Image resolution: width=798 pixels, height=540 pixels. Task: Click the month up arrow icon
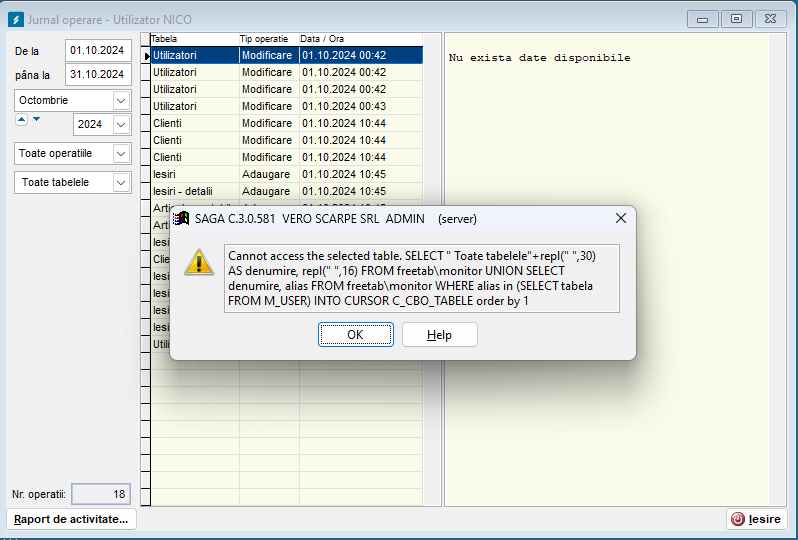21,120
